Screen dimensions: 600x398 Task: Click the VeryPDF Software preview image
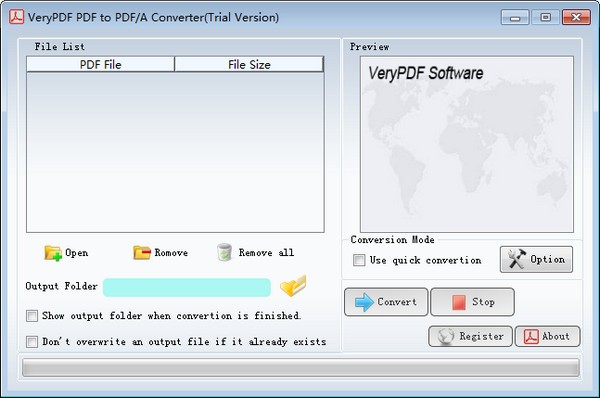(x=467, y=144)
